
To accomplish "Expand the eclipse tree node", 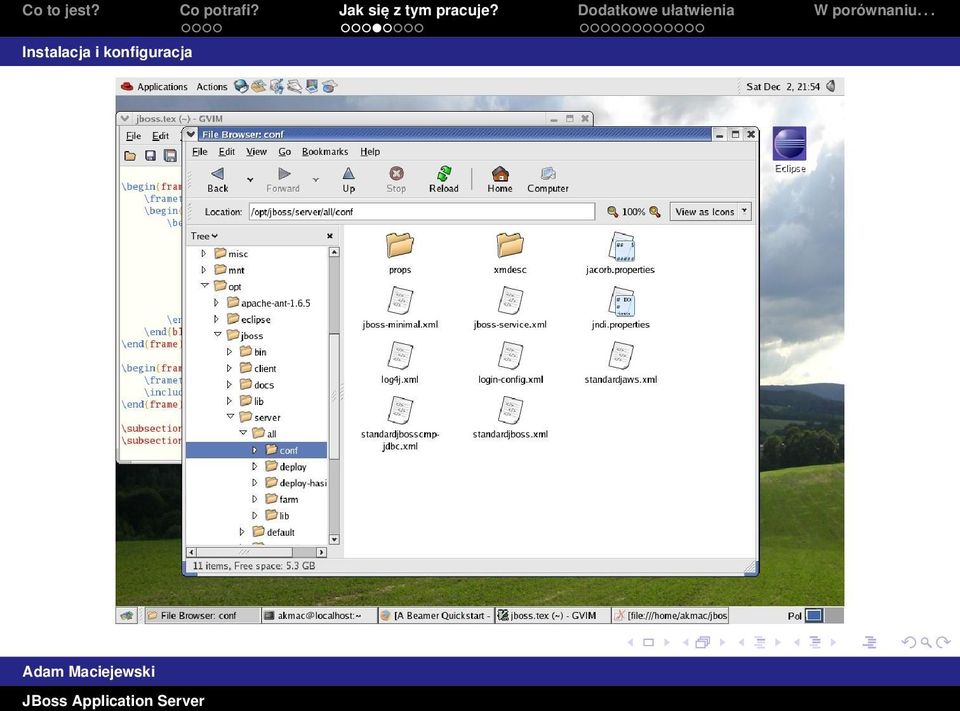I will pos(216,319).
